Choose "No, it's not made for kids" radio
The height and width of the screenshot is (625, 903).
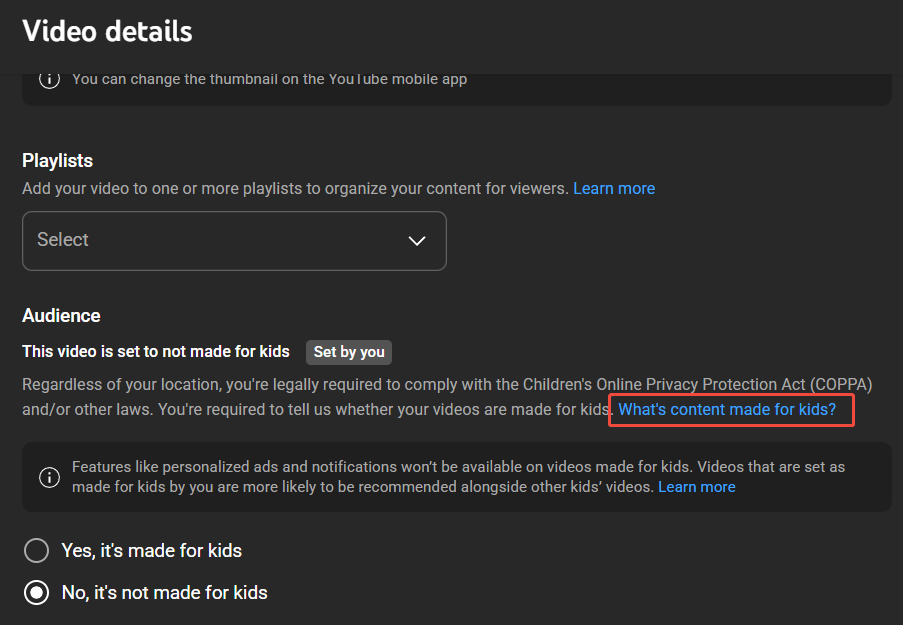click(x=37, y=593)
